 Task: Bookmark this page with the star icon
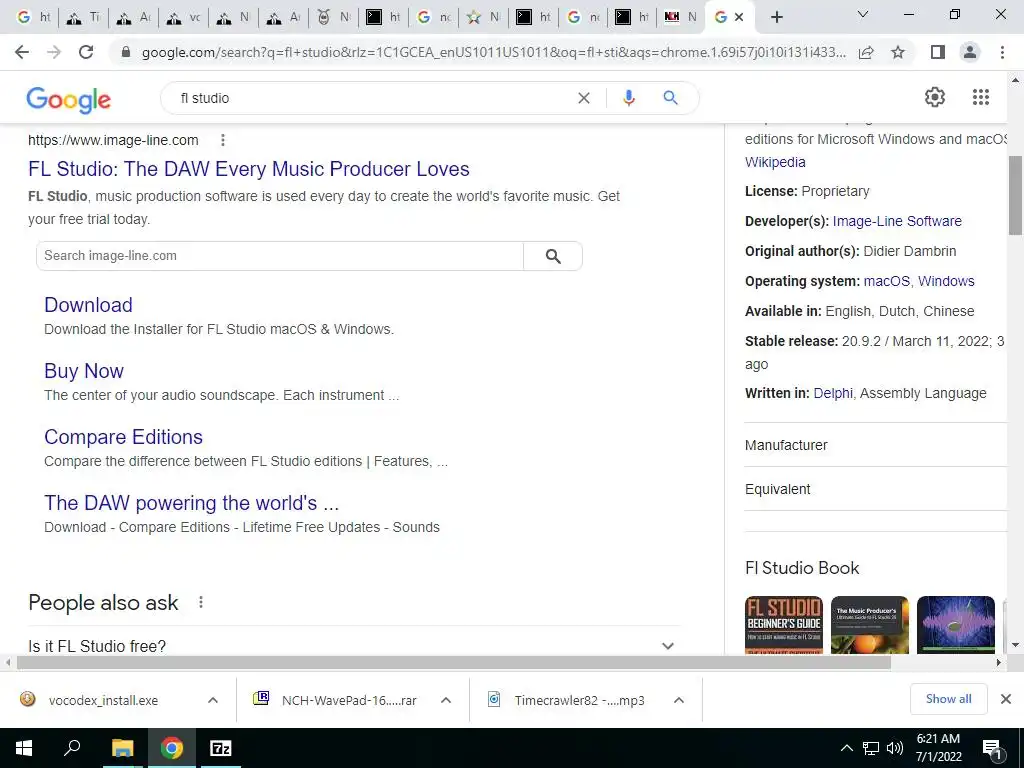(898, 52)
